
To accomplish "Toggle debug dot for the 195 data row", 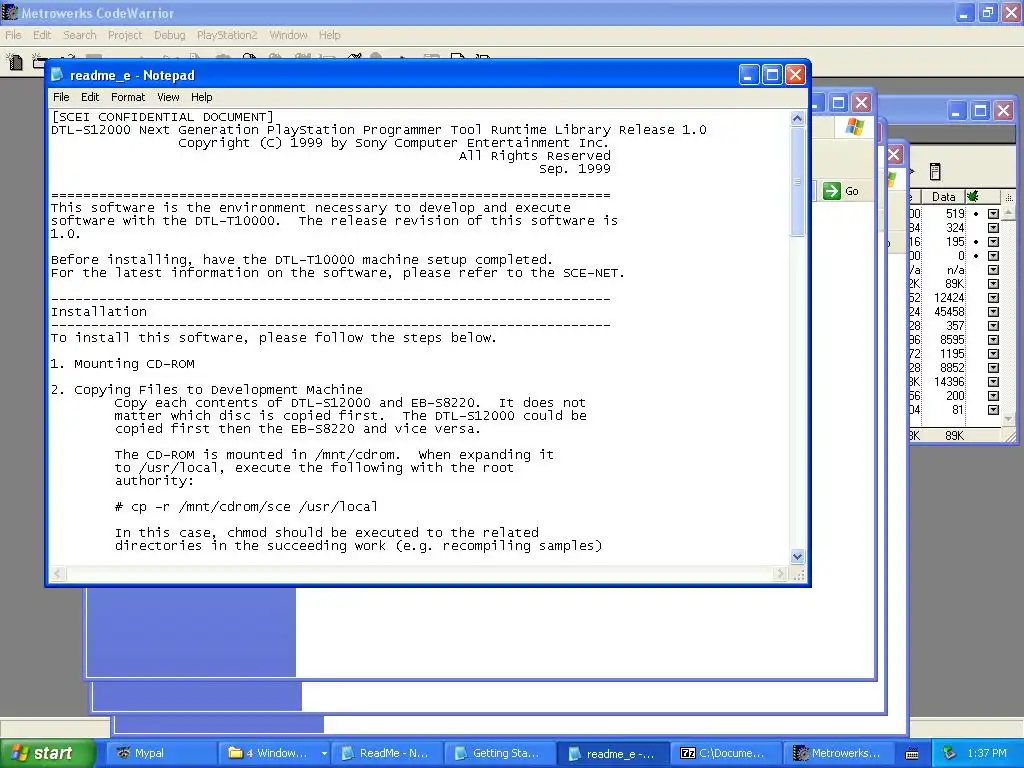I will pyautogui.click(x=976, y=242).
